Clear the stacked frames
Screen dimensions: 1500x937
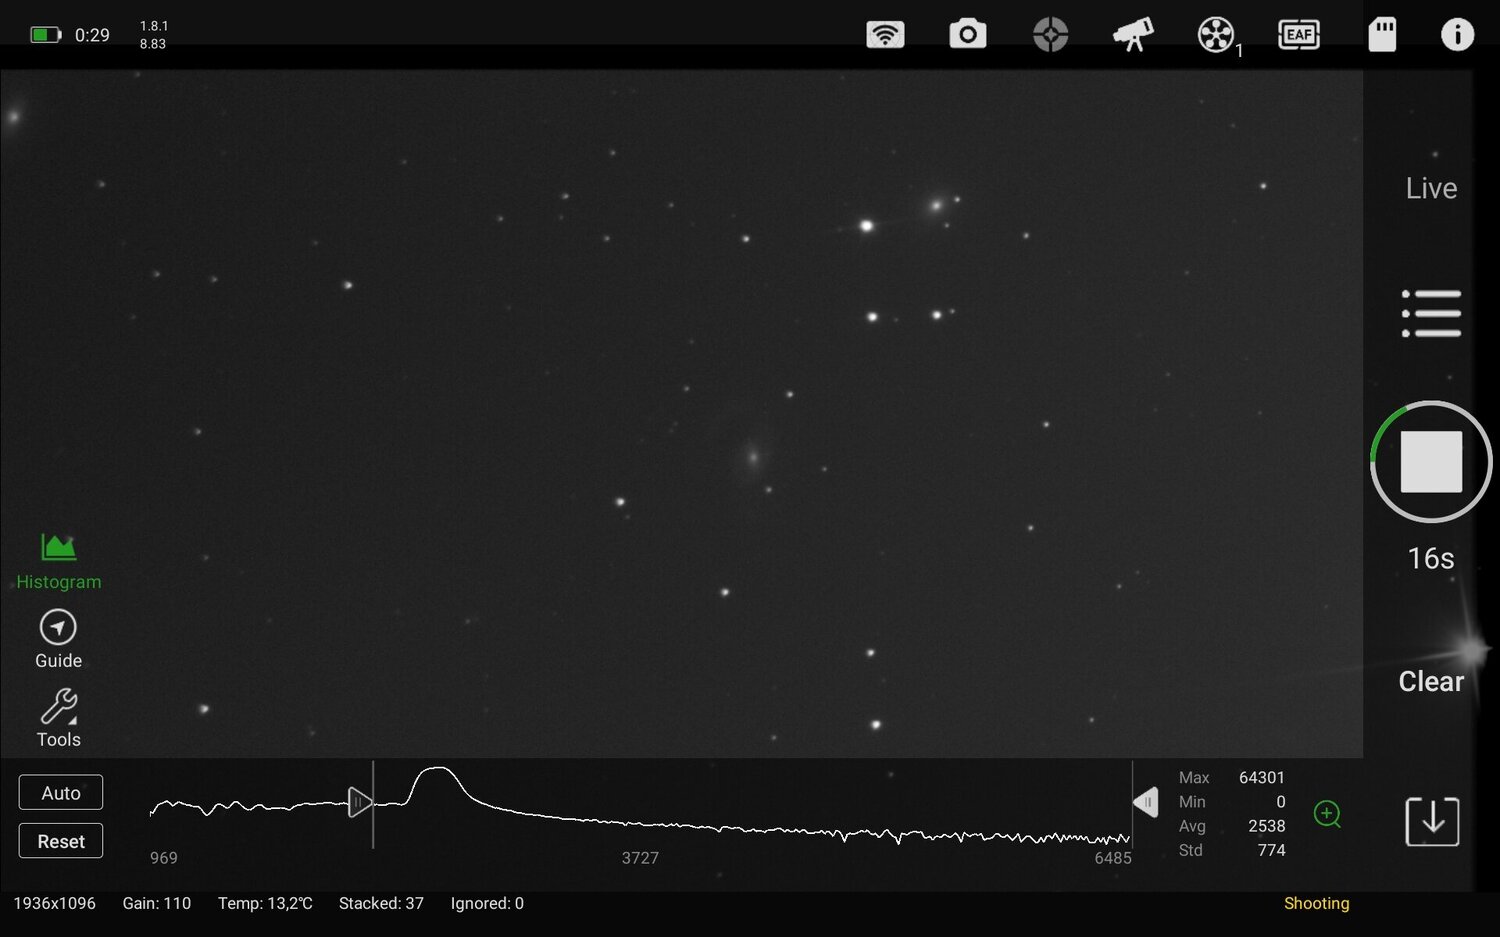click(1431, 682)
